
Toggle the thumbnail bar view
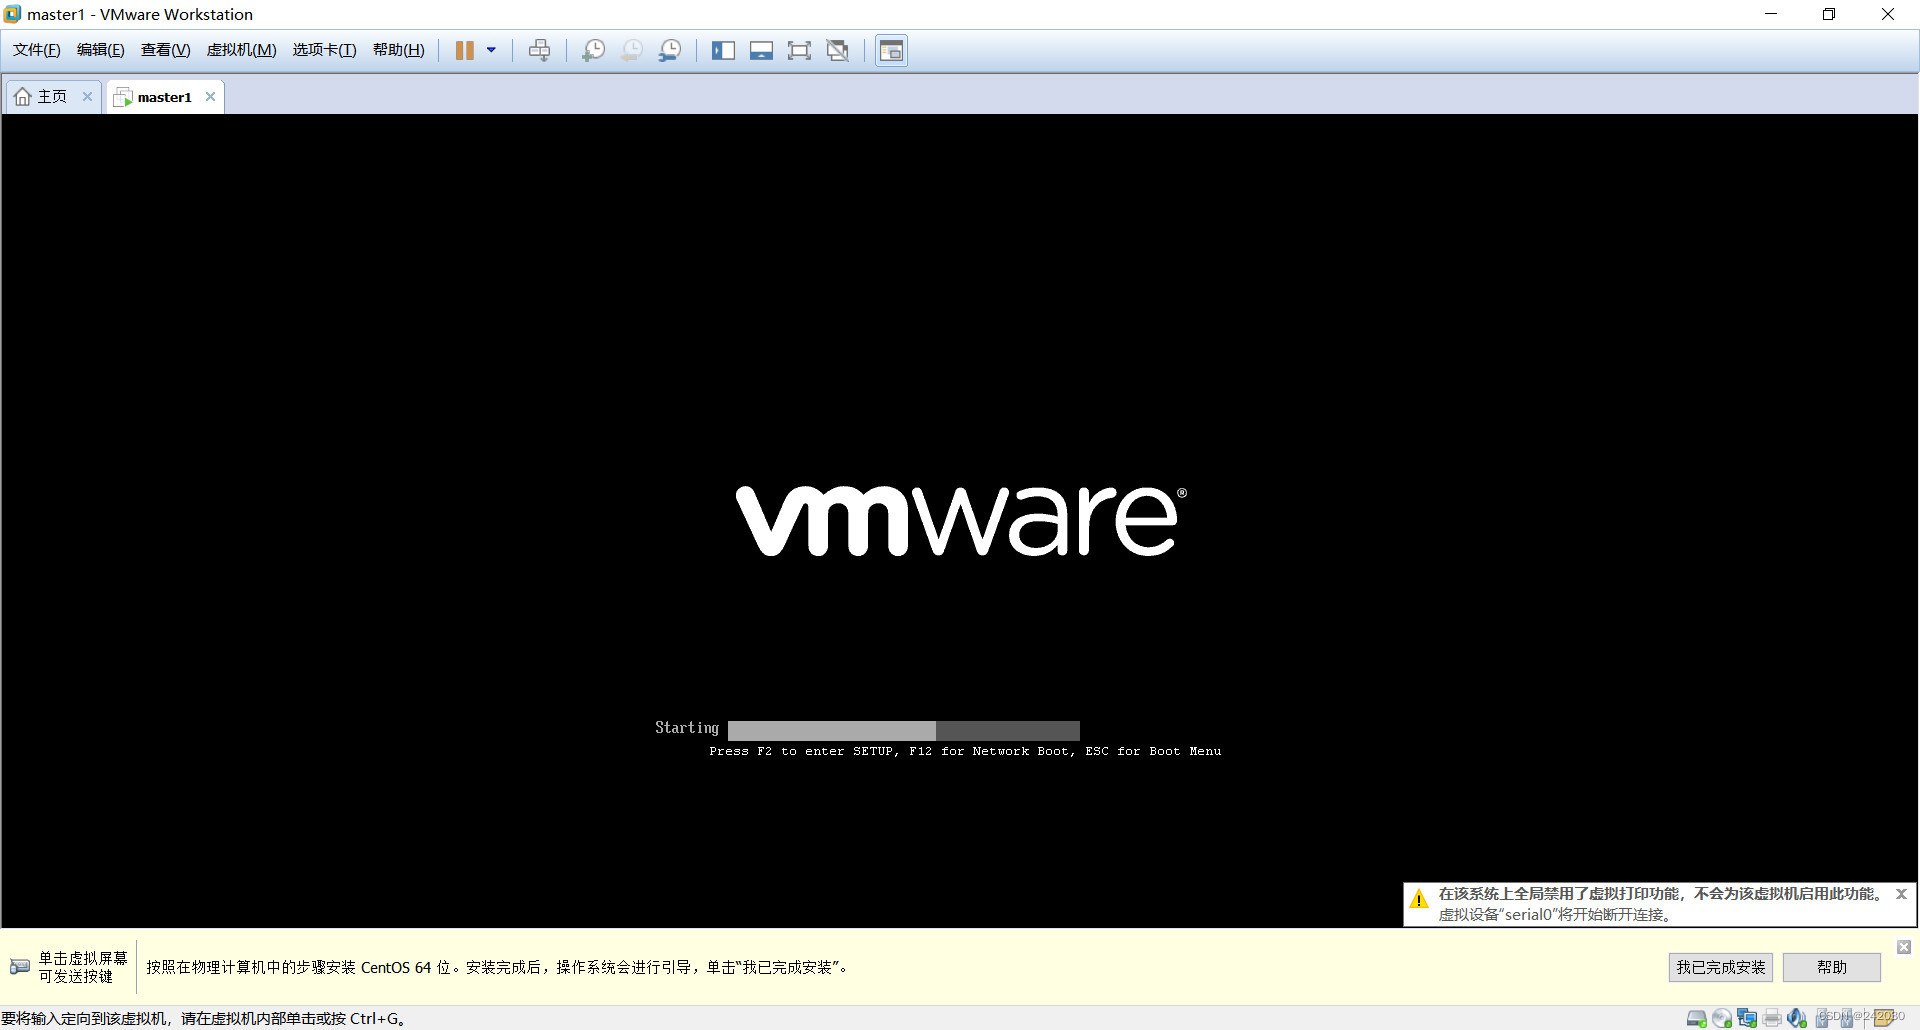click(761, 50)
